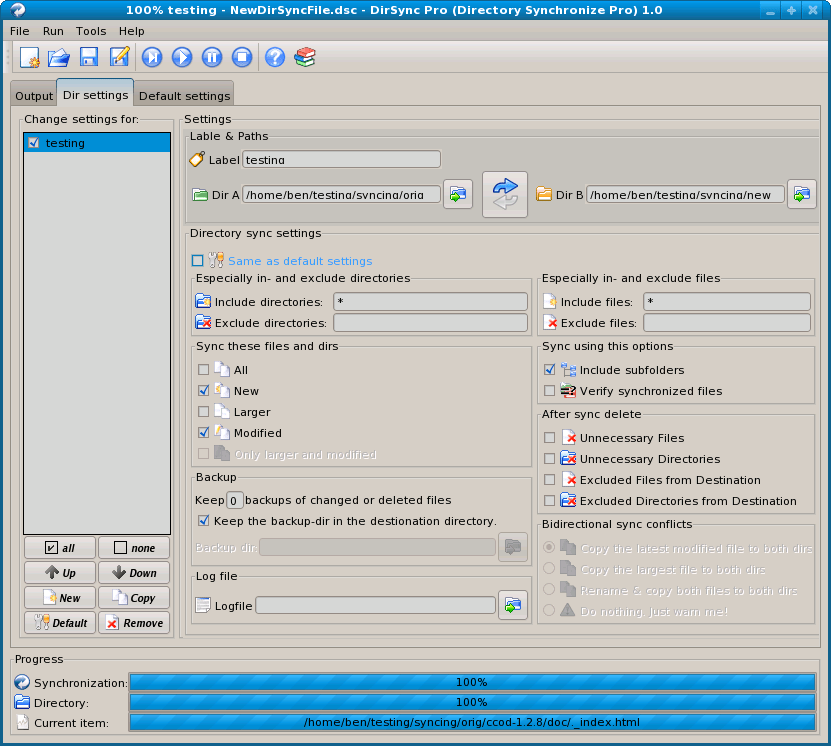Open a file with the folder toolbar icon
This screenshot has width=831, height=746.
[x=59, y=57]
